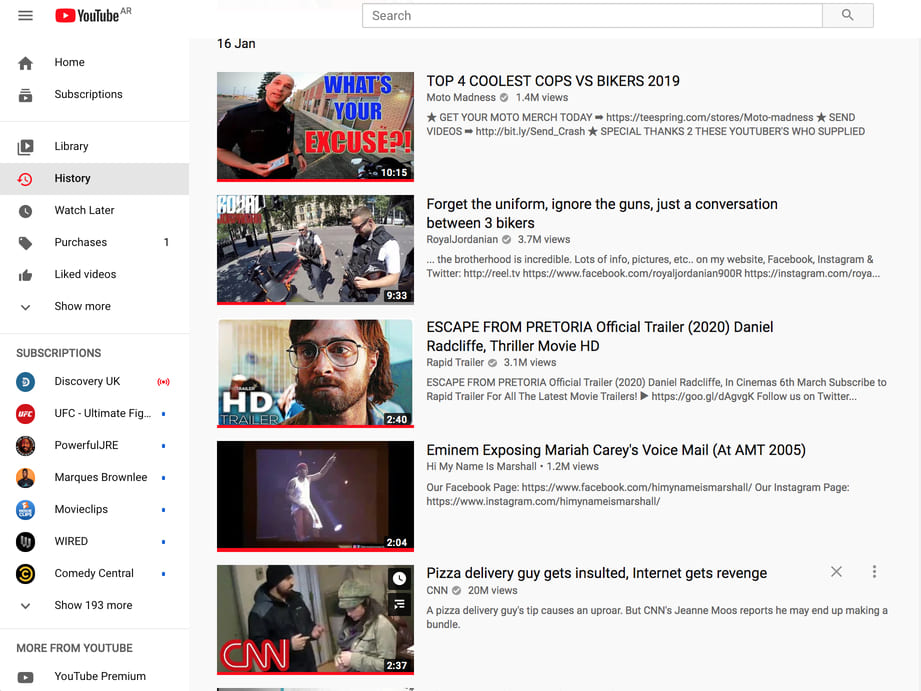921x691 pixels.
Task: Click the Library icon in sidebar
Action: click(25, 147)
